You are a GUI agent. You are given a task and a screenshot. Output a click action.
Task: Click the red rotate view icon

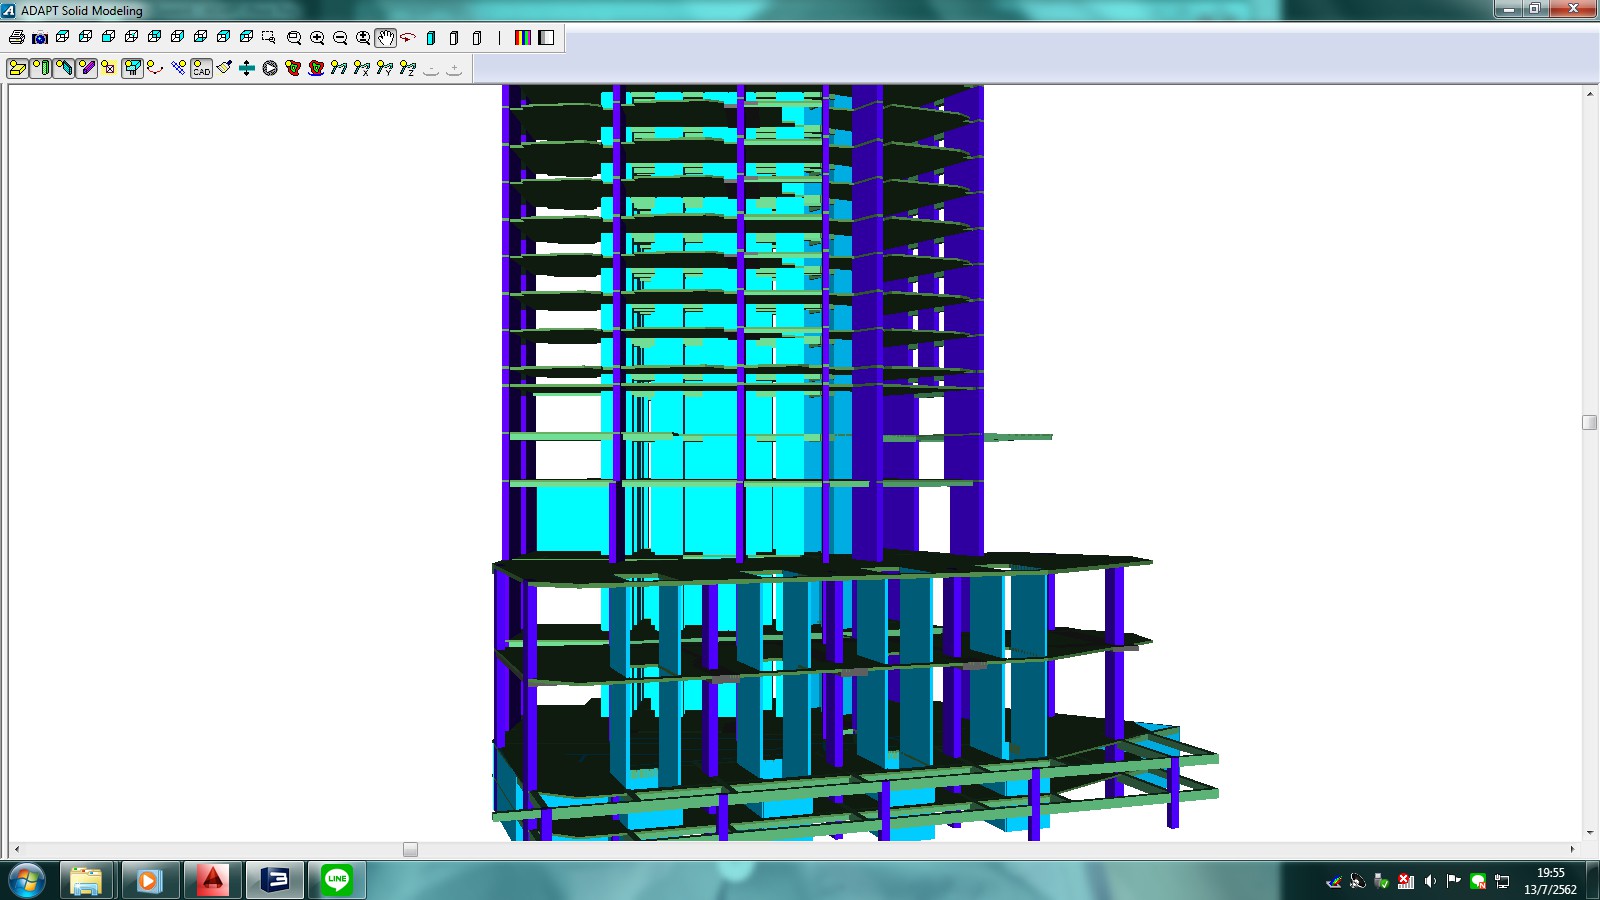click(408, 38)
